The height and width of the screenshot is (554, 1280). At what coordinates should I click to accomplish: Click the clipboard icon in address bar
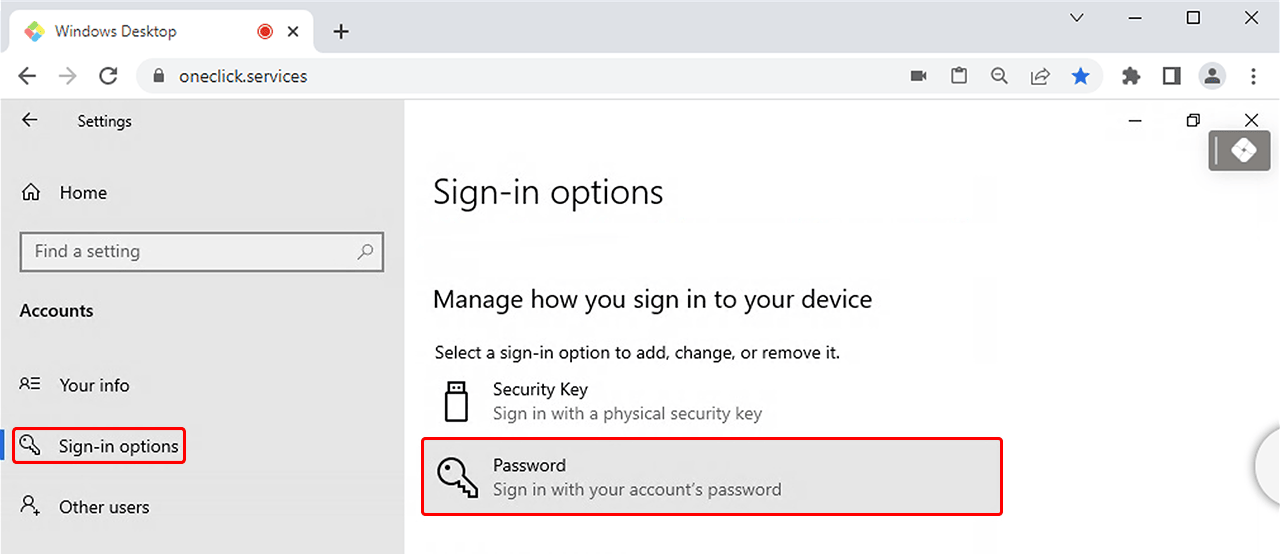pos(959,76)
